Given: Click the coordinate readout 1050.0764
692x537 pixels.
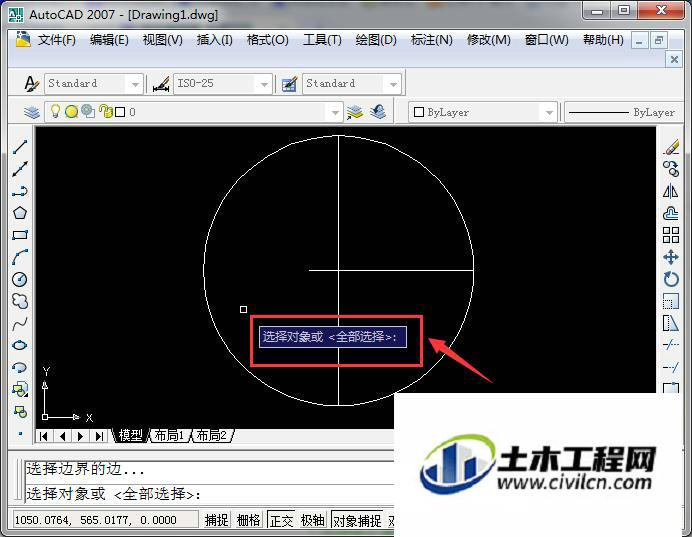Looking at the screenshot, I should 105,520.
